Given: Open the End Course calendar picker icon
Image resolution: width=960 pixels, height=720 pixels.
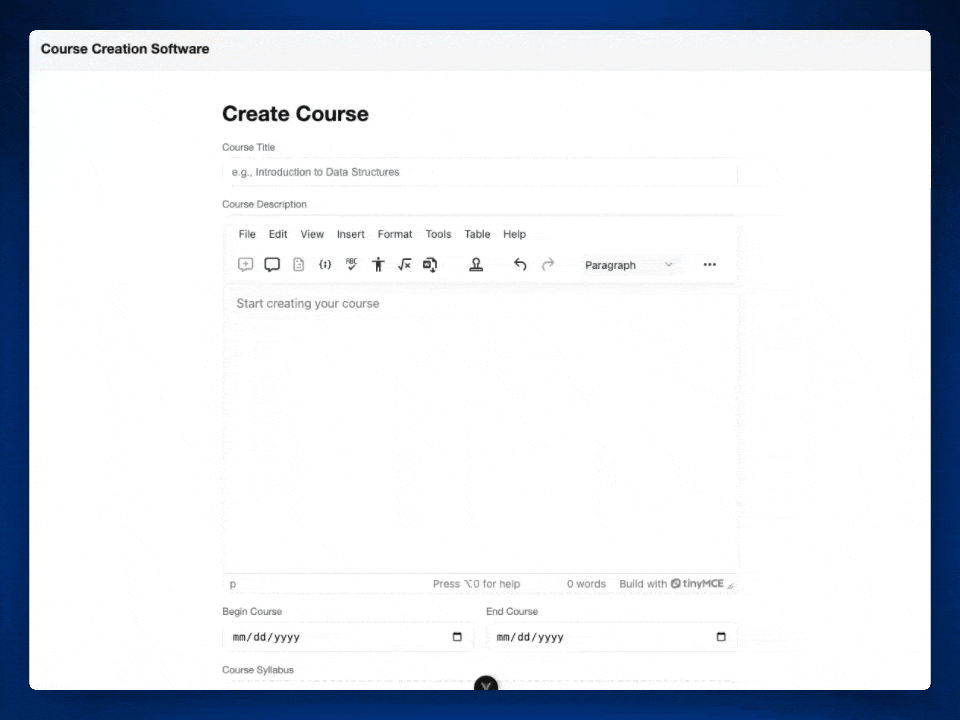Looking at the screenshot, I should click(720, 636).
